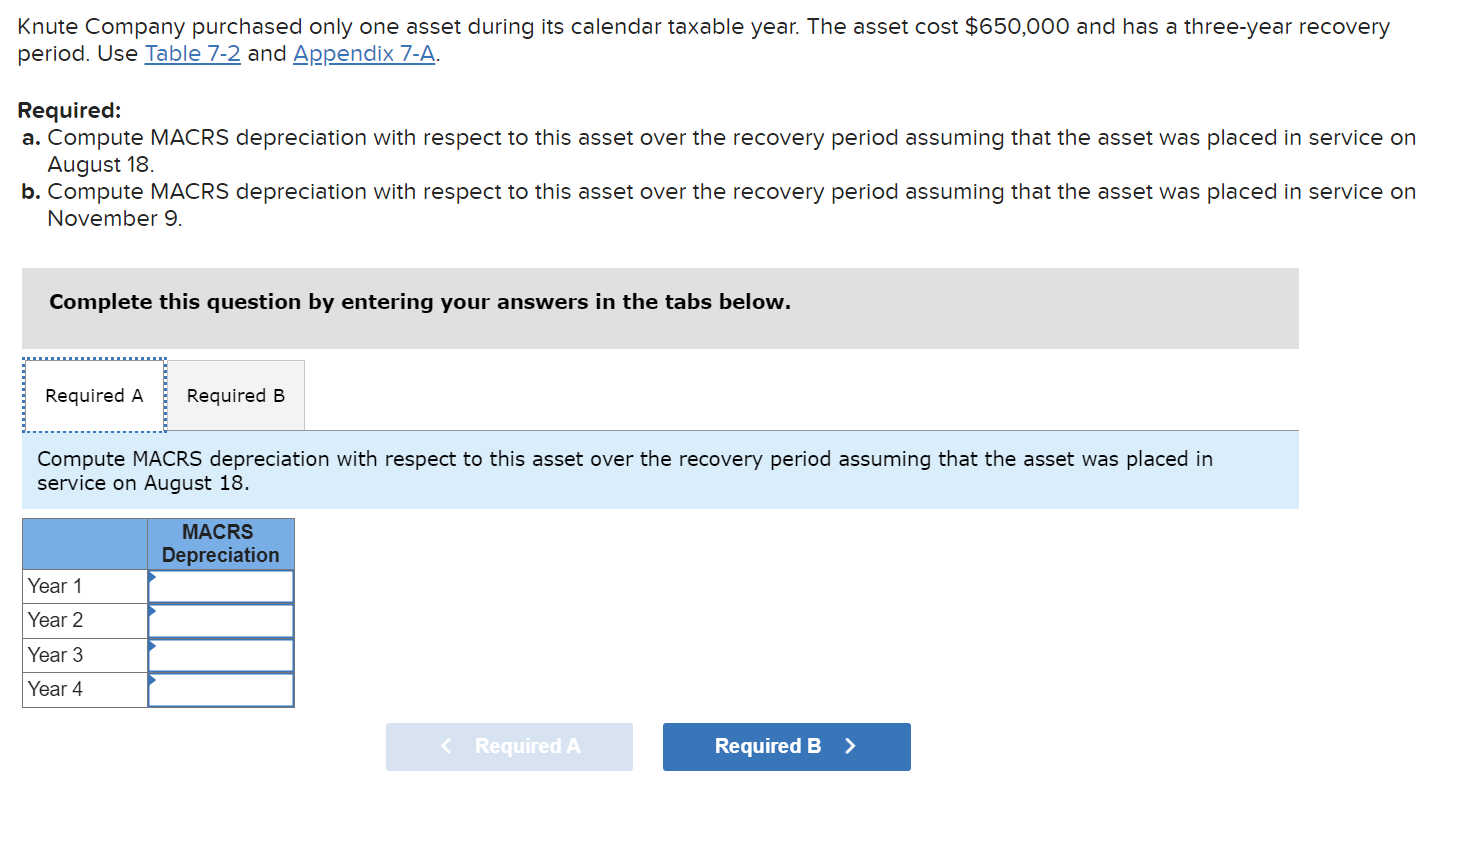Open the Table 7-2 link

(x=192, y=53)
